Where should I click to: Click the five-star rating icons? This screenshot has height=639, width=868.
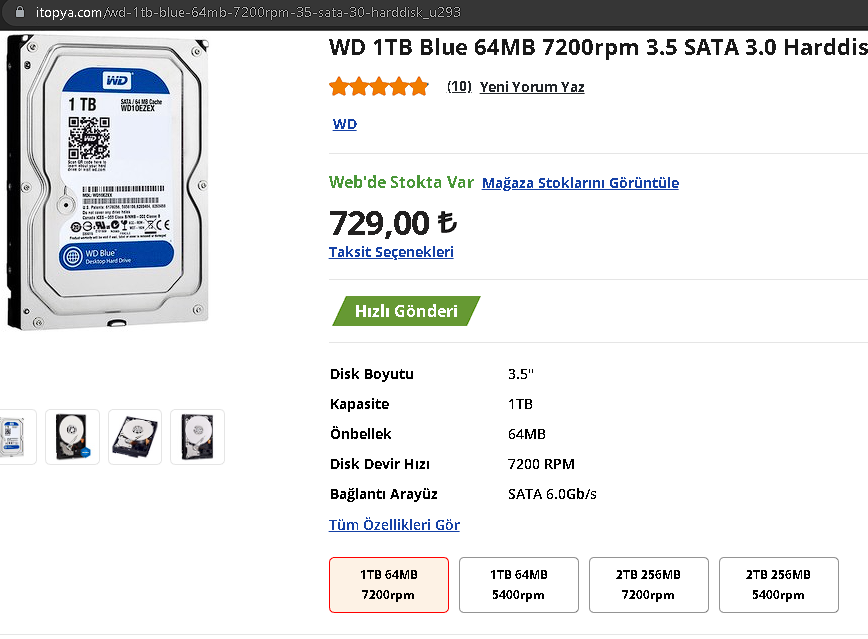pos(379,87)
